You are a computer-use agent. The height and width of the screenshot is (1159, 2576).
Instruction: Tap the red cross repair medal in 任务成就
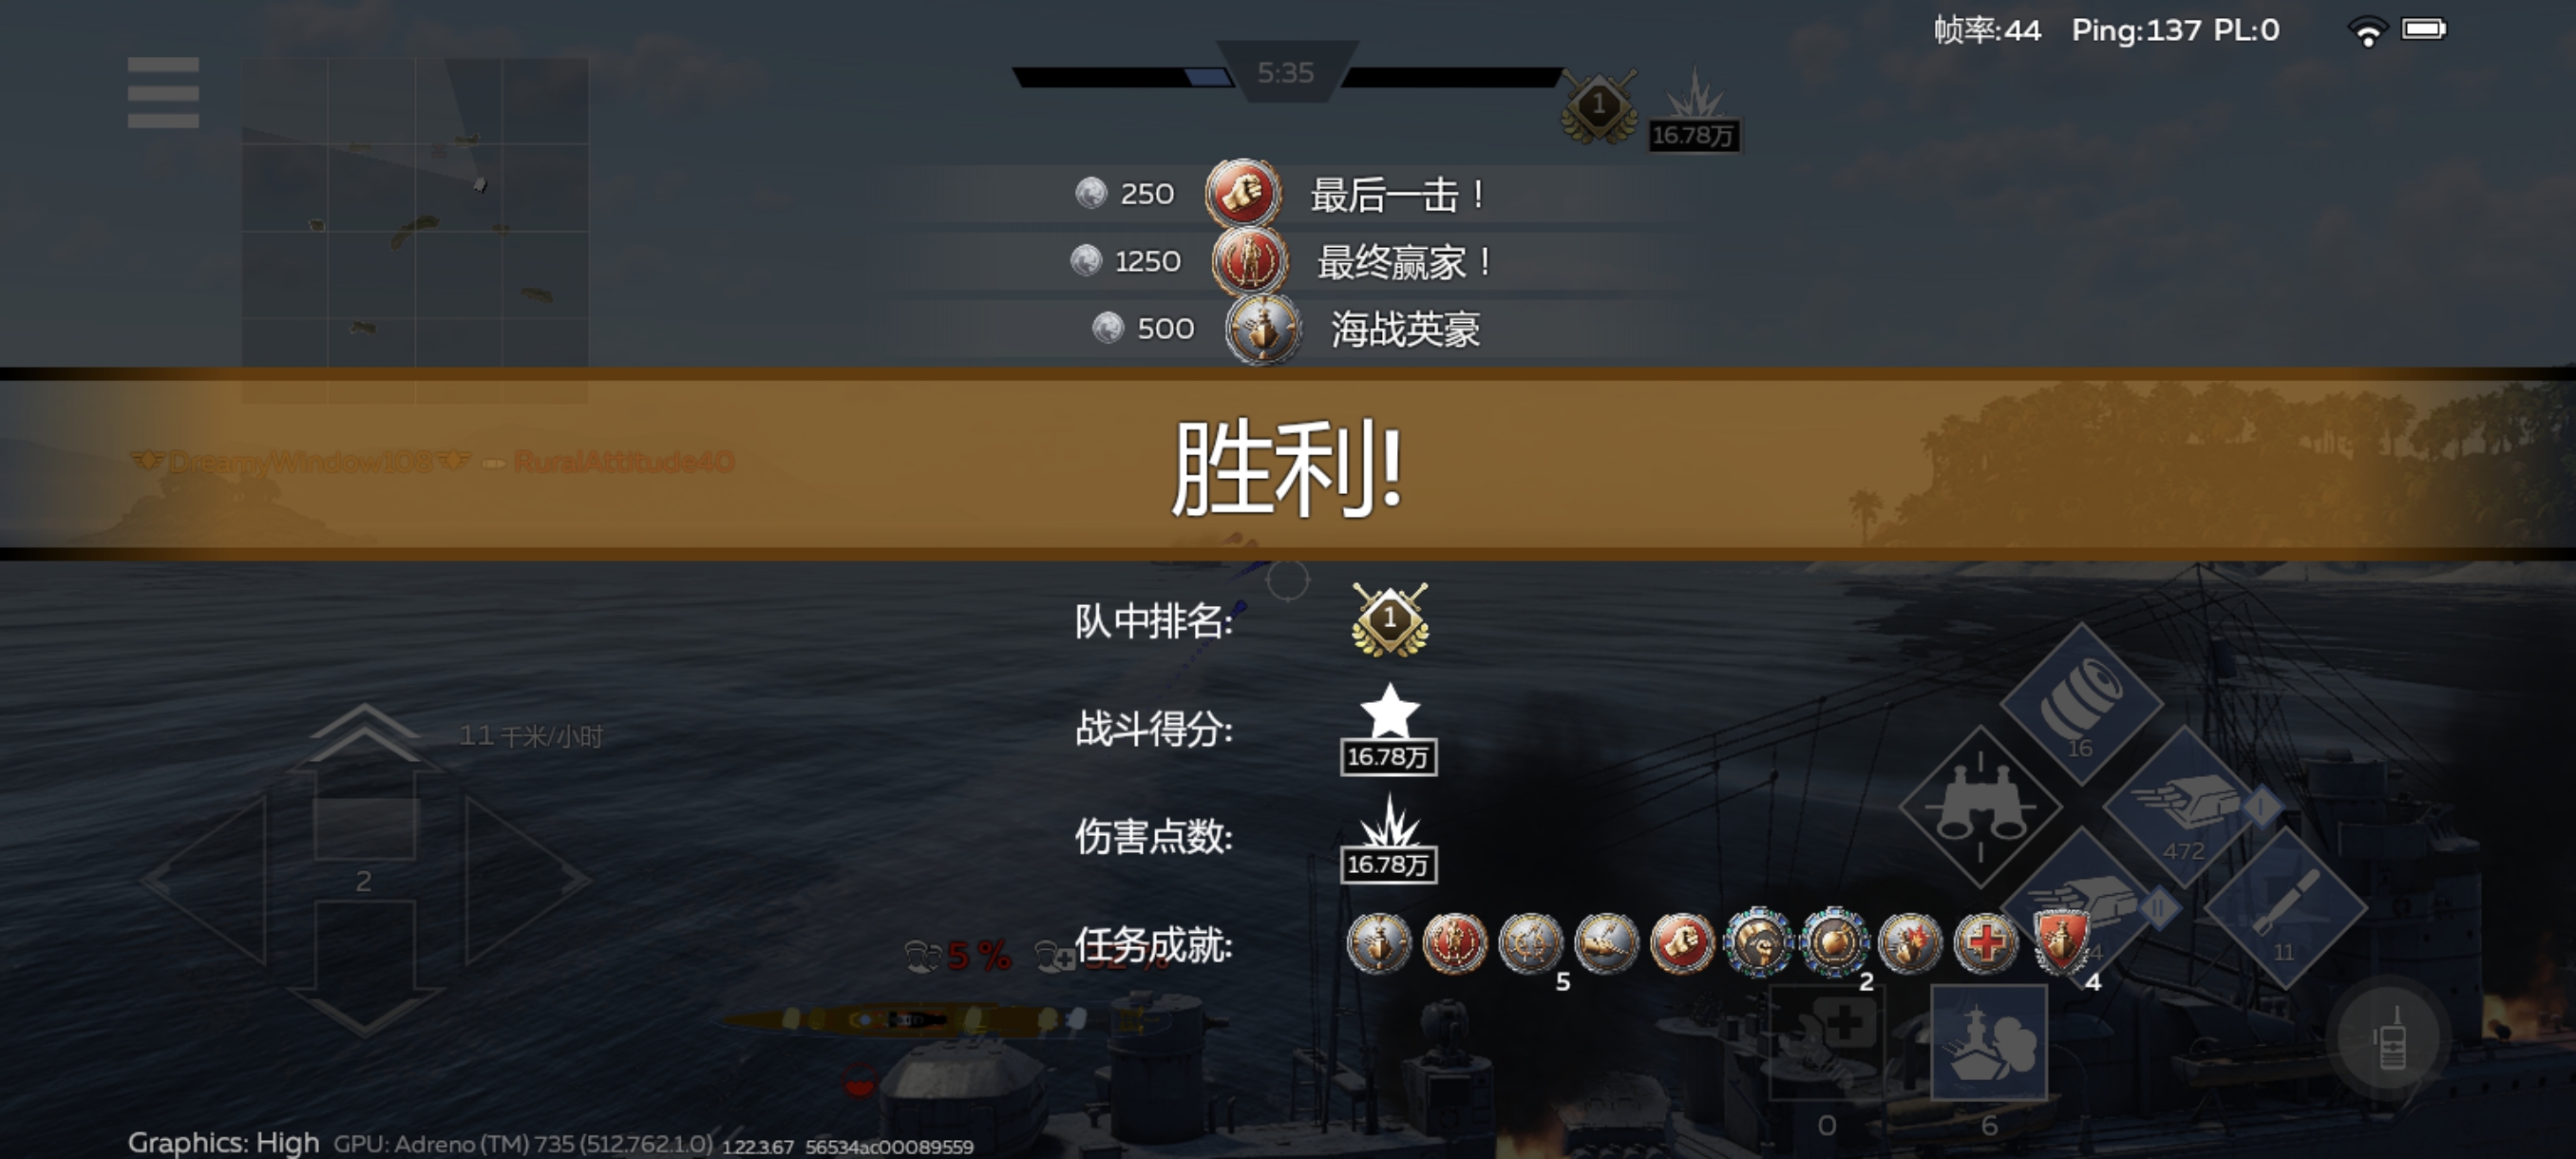pos(1985,942)
